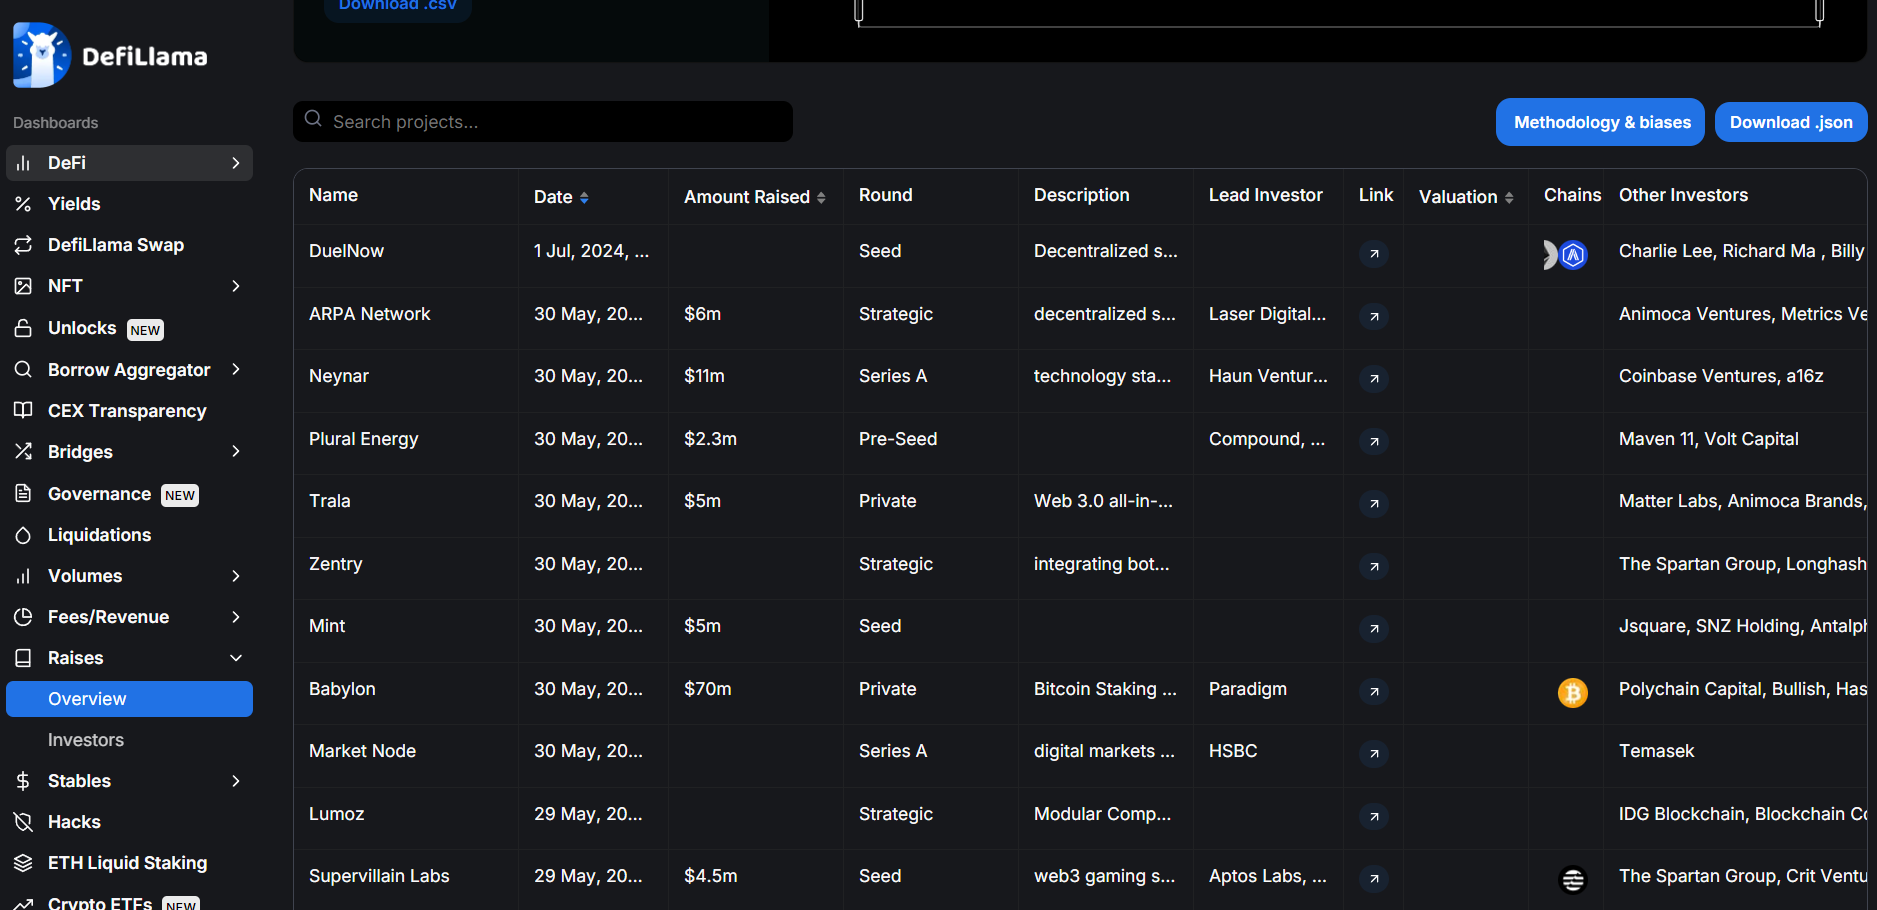The image size is (1877, 910).
Task: Collapse the Raises section chevron
Action: pyautogui.click(x=236, y=658)
